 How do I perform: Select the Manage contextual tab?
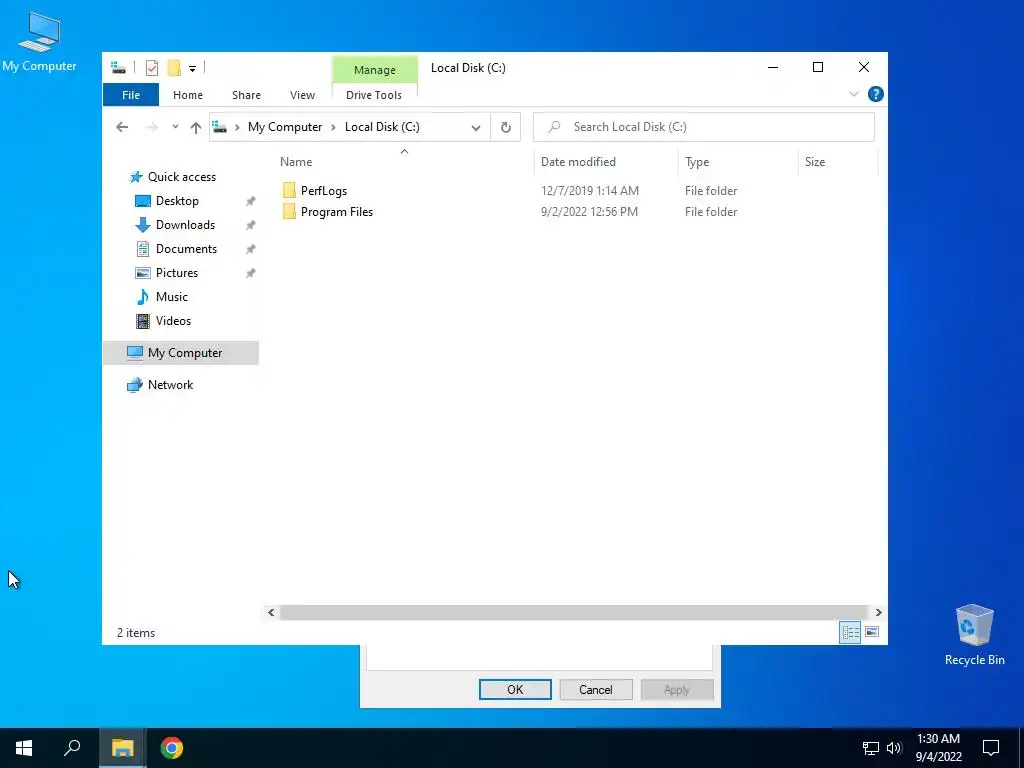click(375, 70)
